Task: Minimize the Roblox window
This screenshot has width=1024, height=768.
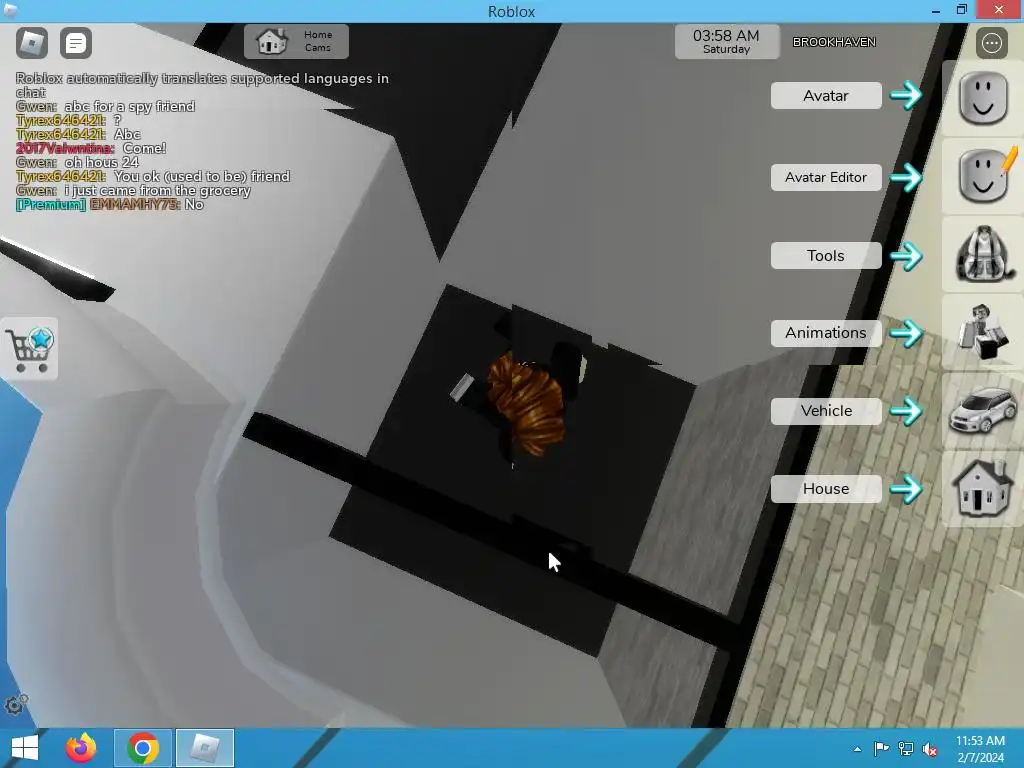Action: 935,10
